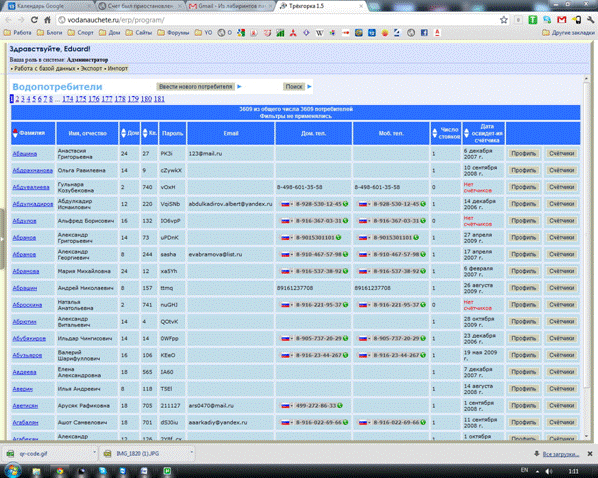The height and width of the screenshot is (478, 598).
Task: Click the page vertical scrollbar down arrow
Action: point(587,436)
